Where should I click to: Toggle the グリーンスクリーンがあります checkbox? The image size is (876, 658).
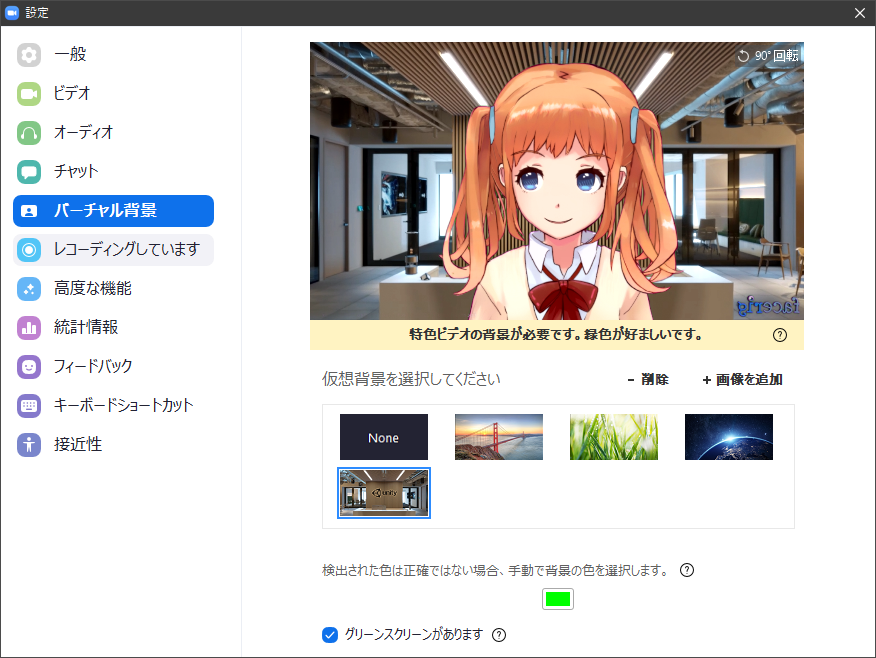[329, 634]
